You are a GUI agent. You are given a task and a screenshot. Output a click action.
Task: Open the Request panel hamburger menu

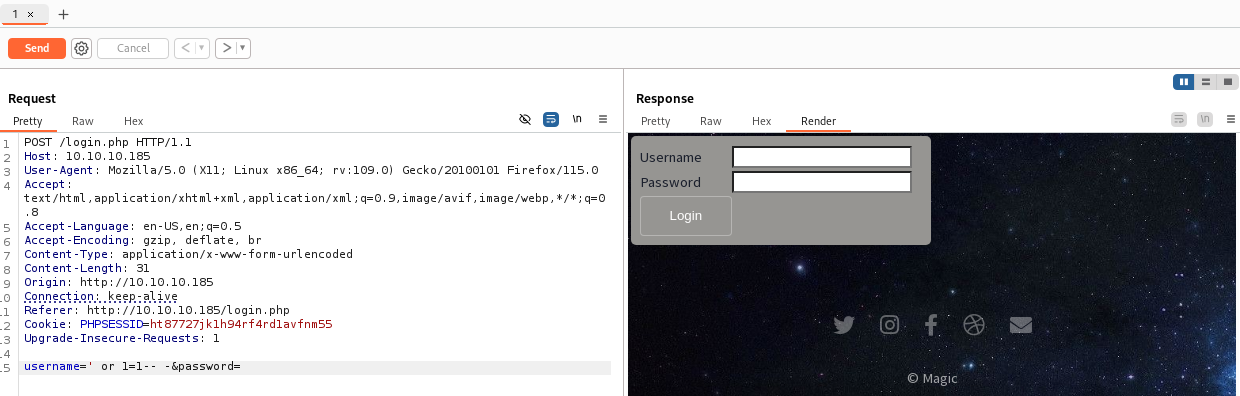pos(603,119)
